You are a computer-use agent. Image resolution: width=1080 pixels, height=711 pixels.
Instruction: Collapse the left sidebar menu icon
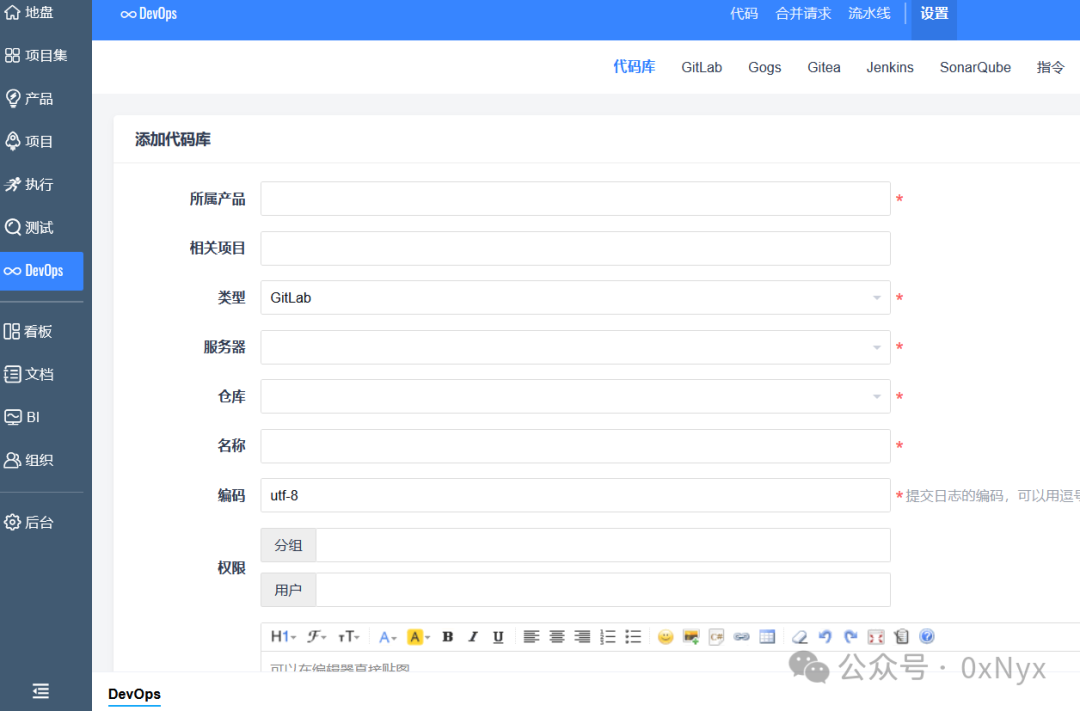(x=41, y=690)
